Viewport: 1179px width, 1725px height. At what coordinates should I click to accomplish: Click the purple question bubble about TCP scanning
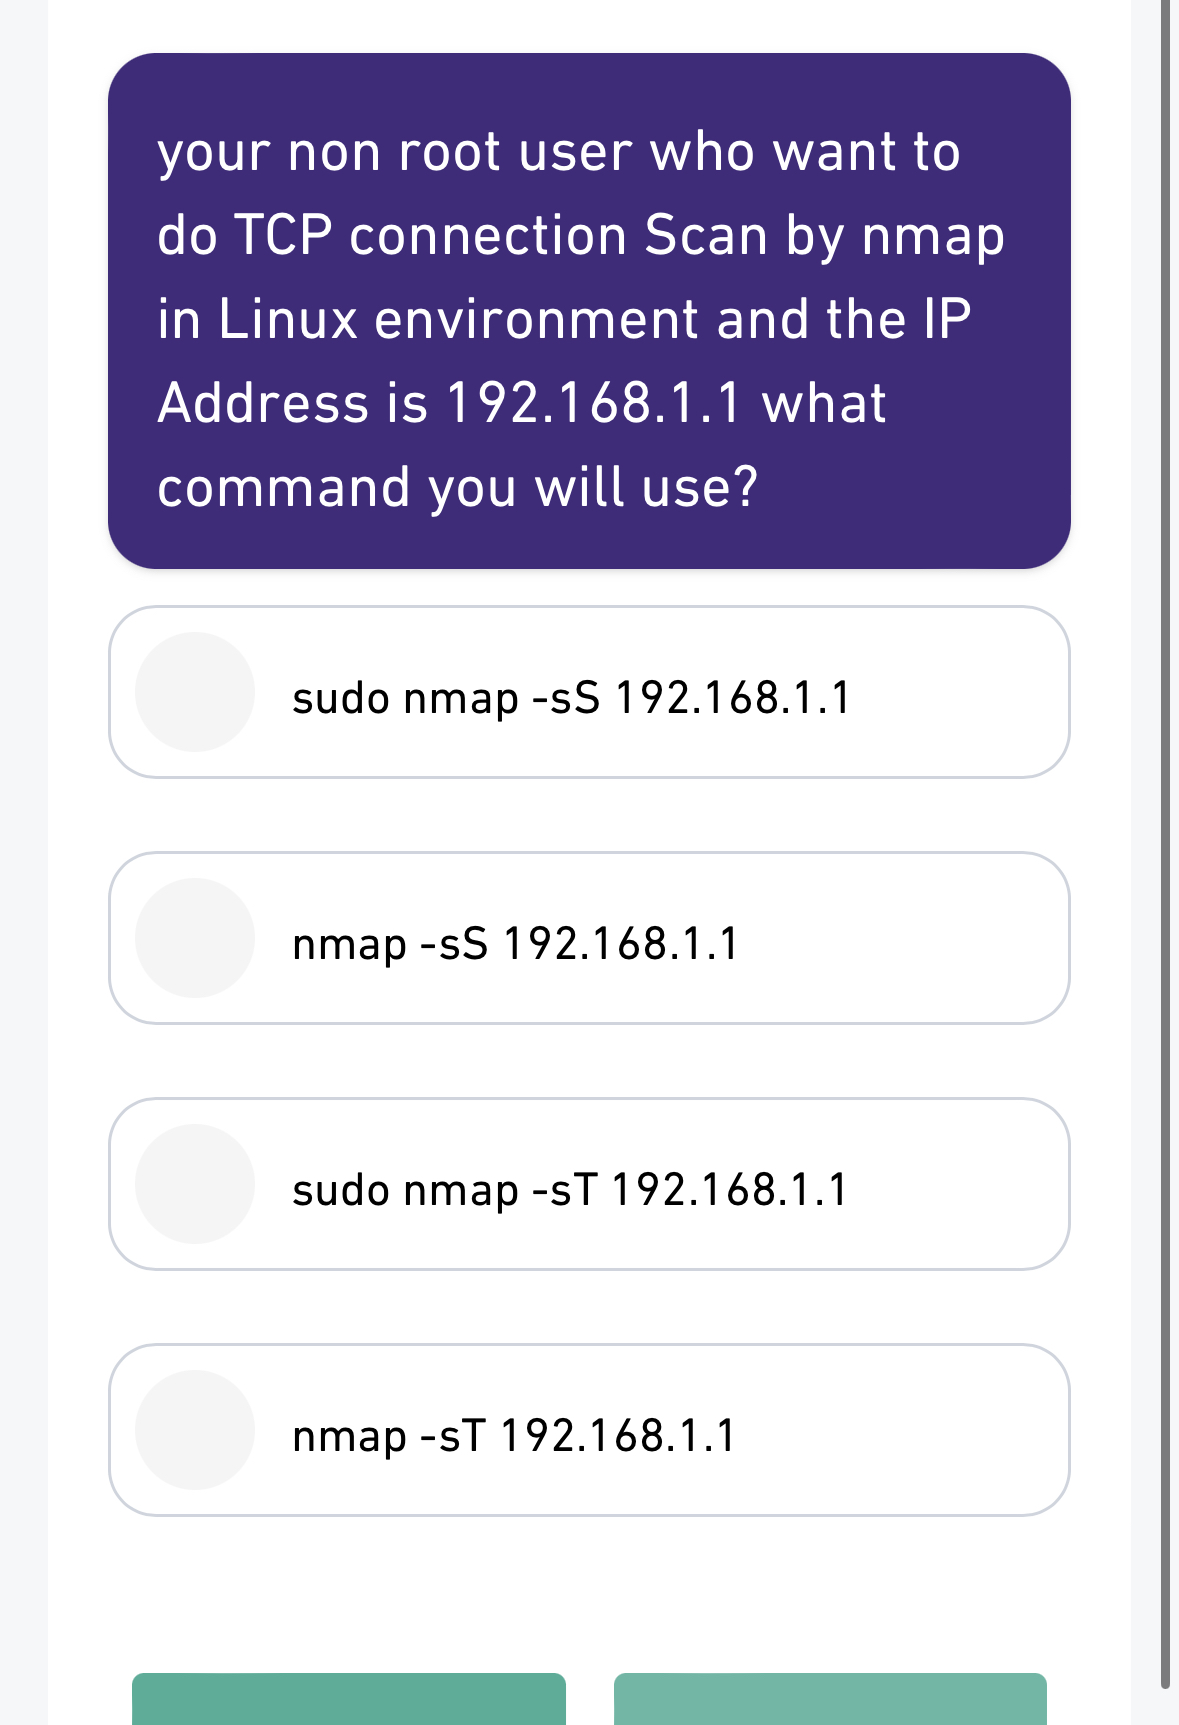point(588,310)
